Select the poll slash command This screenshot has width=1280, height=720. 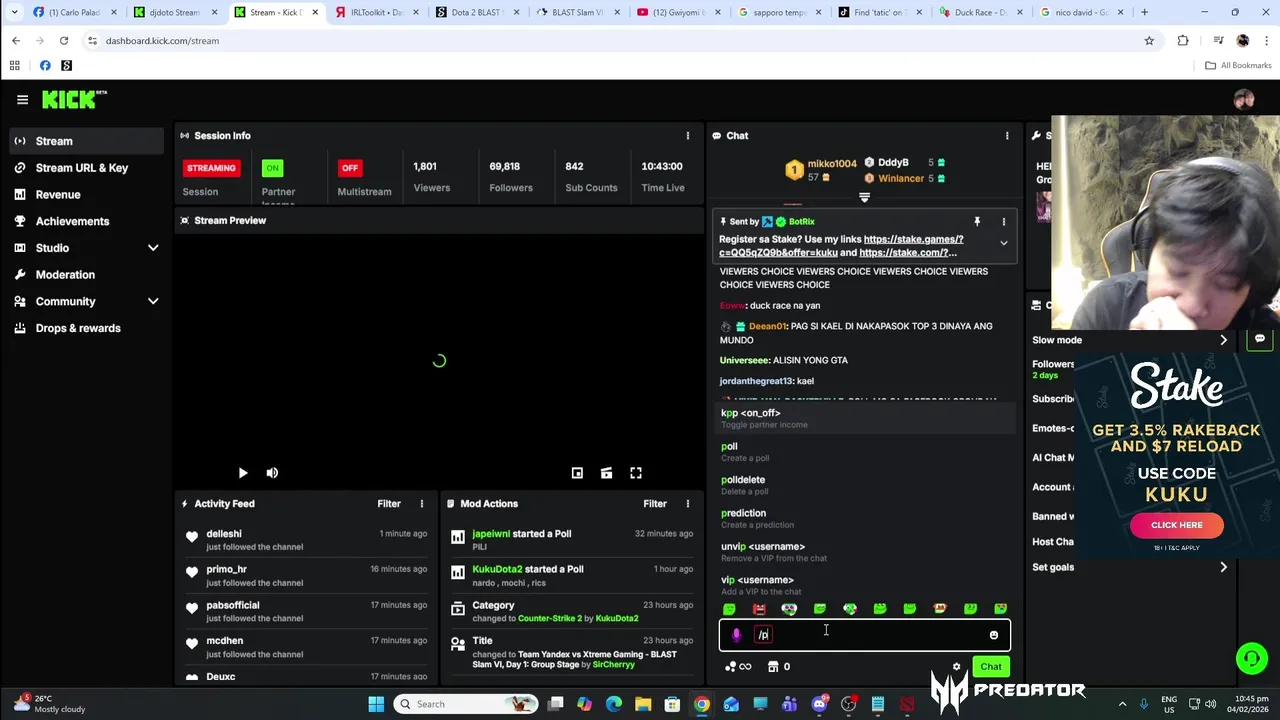[865, 451]
